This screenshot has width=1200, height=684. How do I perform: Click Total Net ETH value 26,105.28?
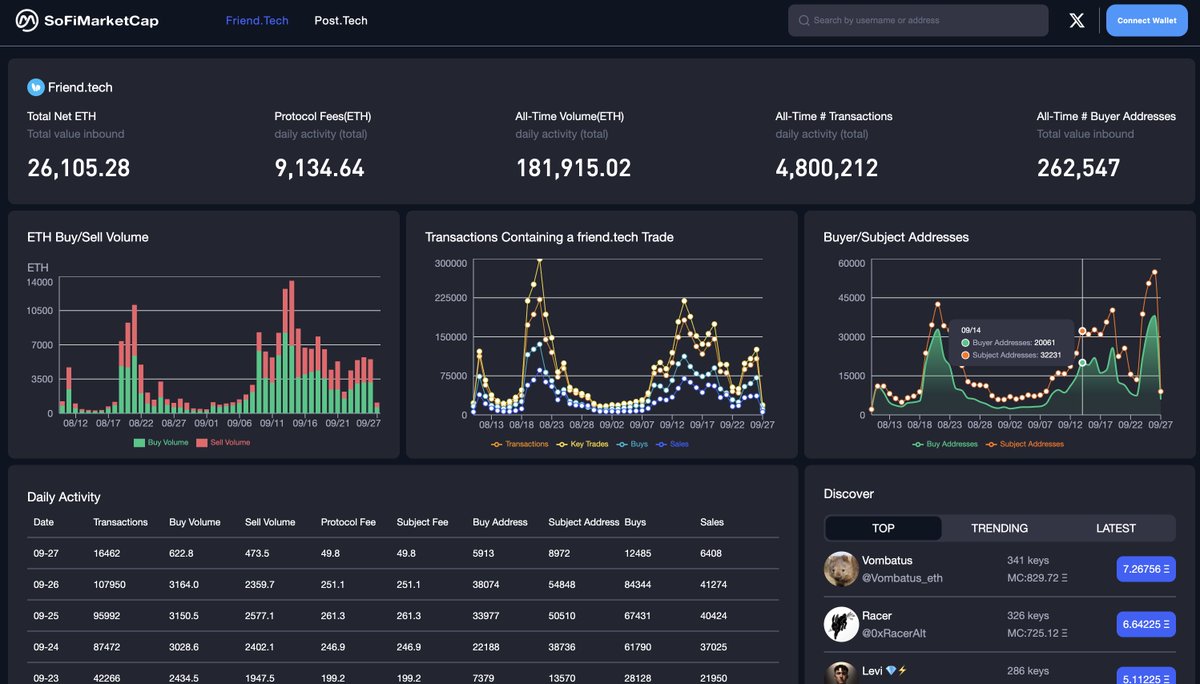click(79, 168)
